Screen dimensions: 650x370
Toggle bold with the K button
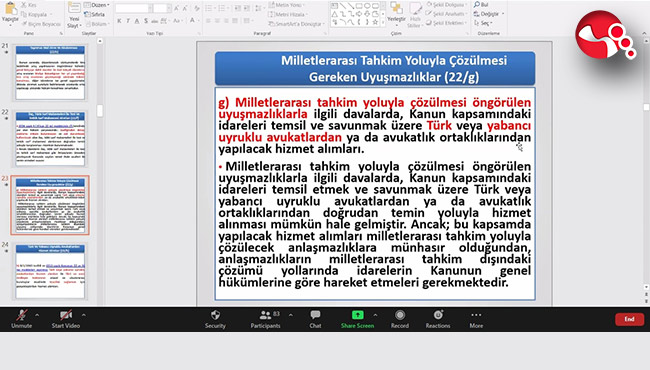coord(119,21)
